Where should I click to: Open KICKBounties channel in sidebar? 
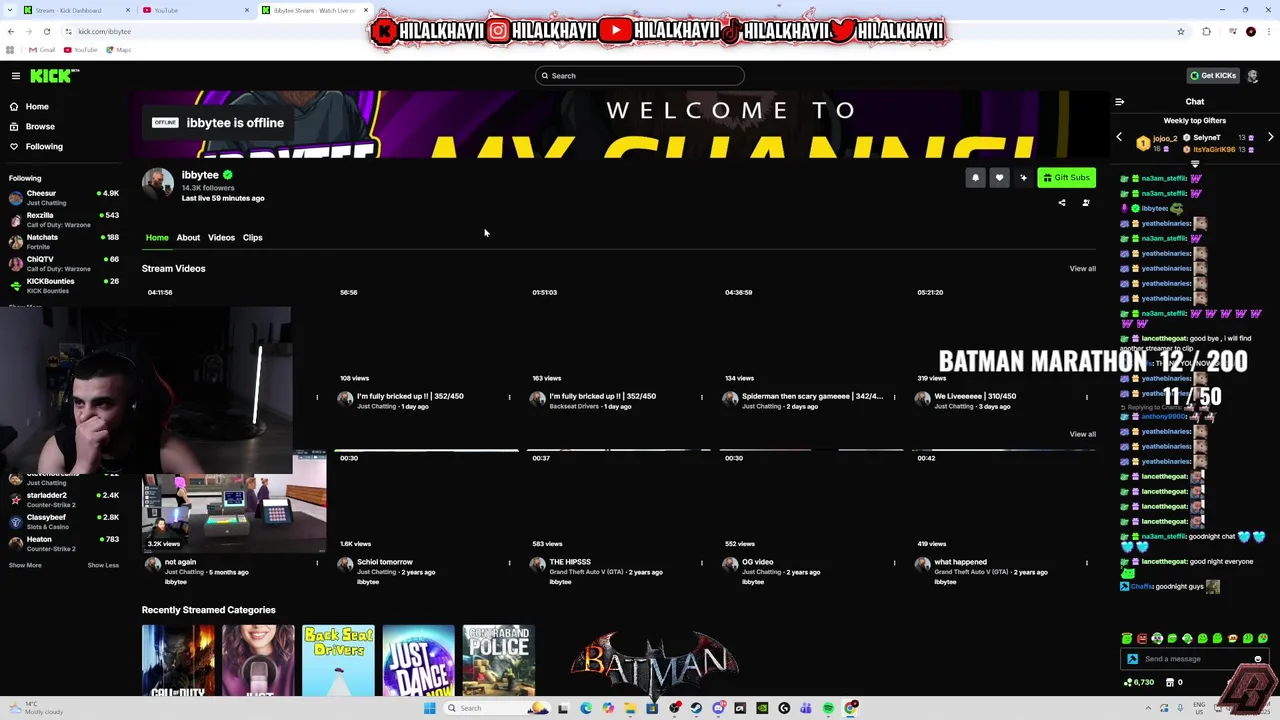pyautogui.click(x=63, y=286)
